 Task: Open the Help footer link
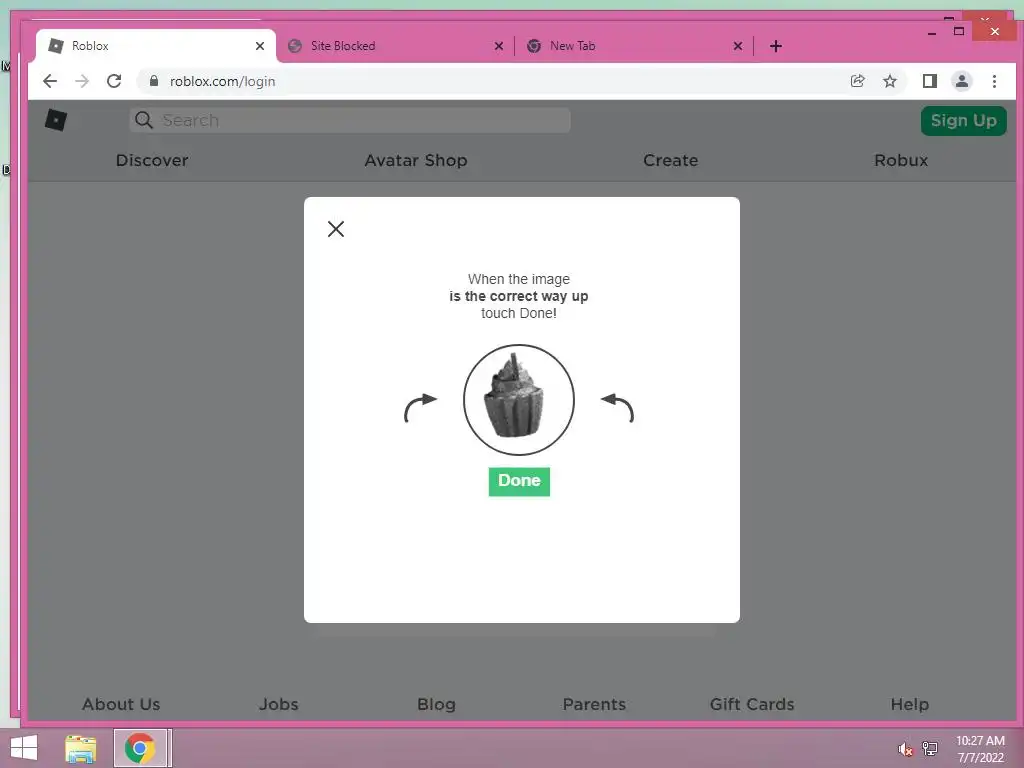910,704
